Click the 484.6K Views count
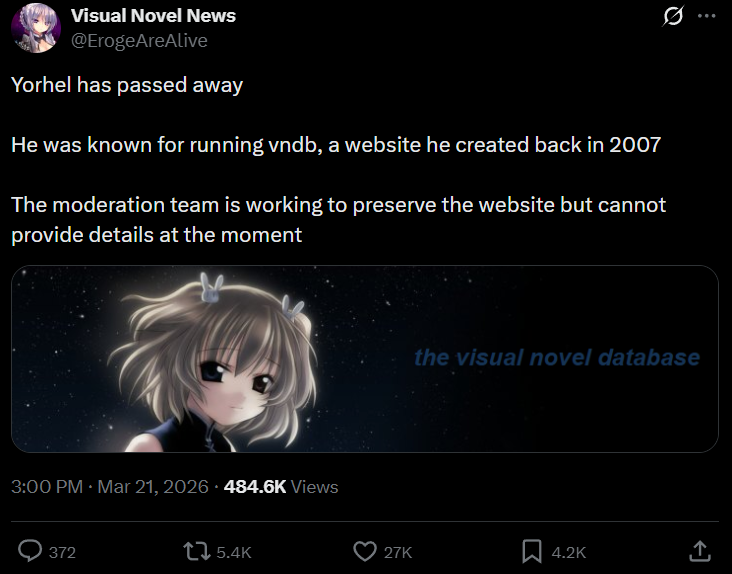The width and height of the screenshot is (732, 574). tap(281, 487)
